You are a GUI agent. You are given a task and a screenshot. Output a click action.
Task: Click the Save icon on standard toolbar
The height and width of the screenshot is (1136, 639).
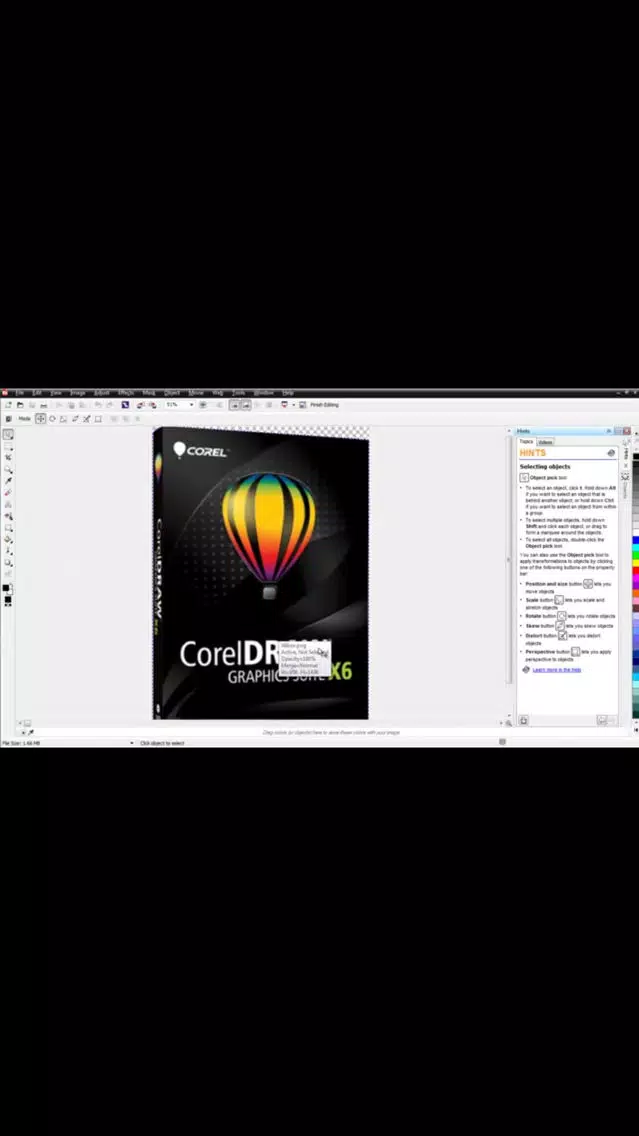tap(32, 405)
